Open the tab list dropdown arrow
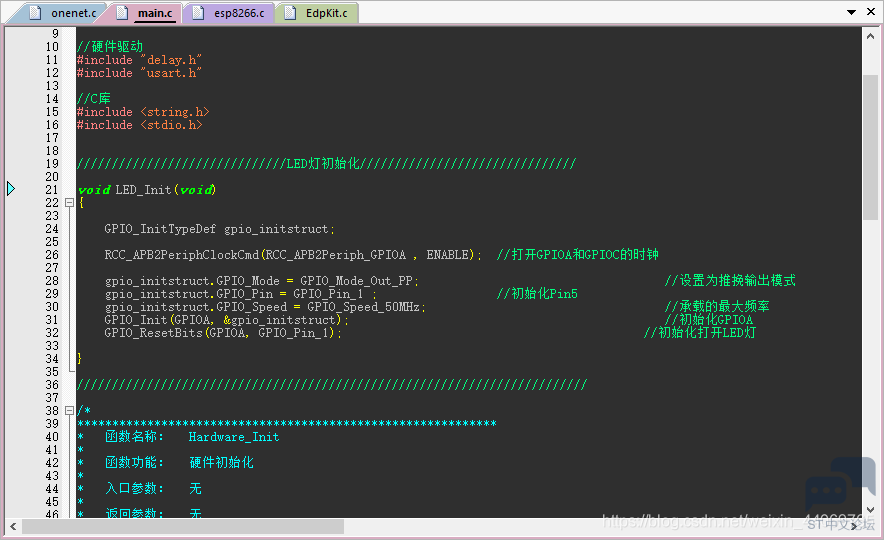Viewport: 884px width, 540px height. [851, 12]
